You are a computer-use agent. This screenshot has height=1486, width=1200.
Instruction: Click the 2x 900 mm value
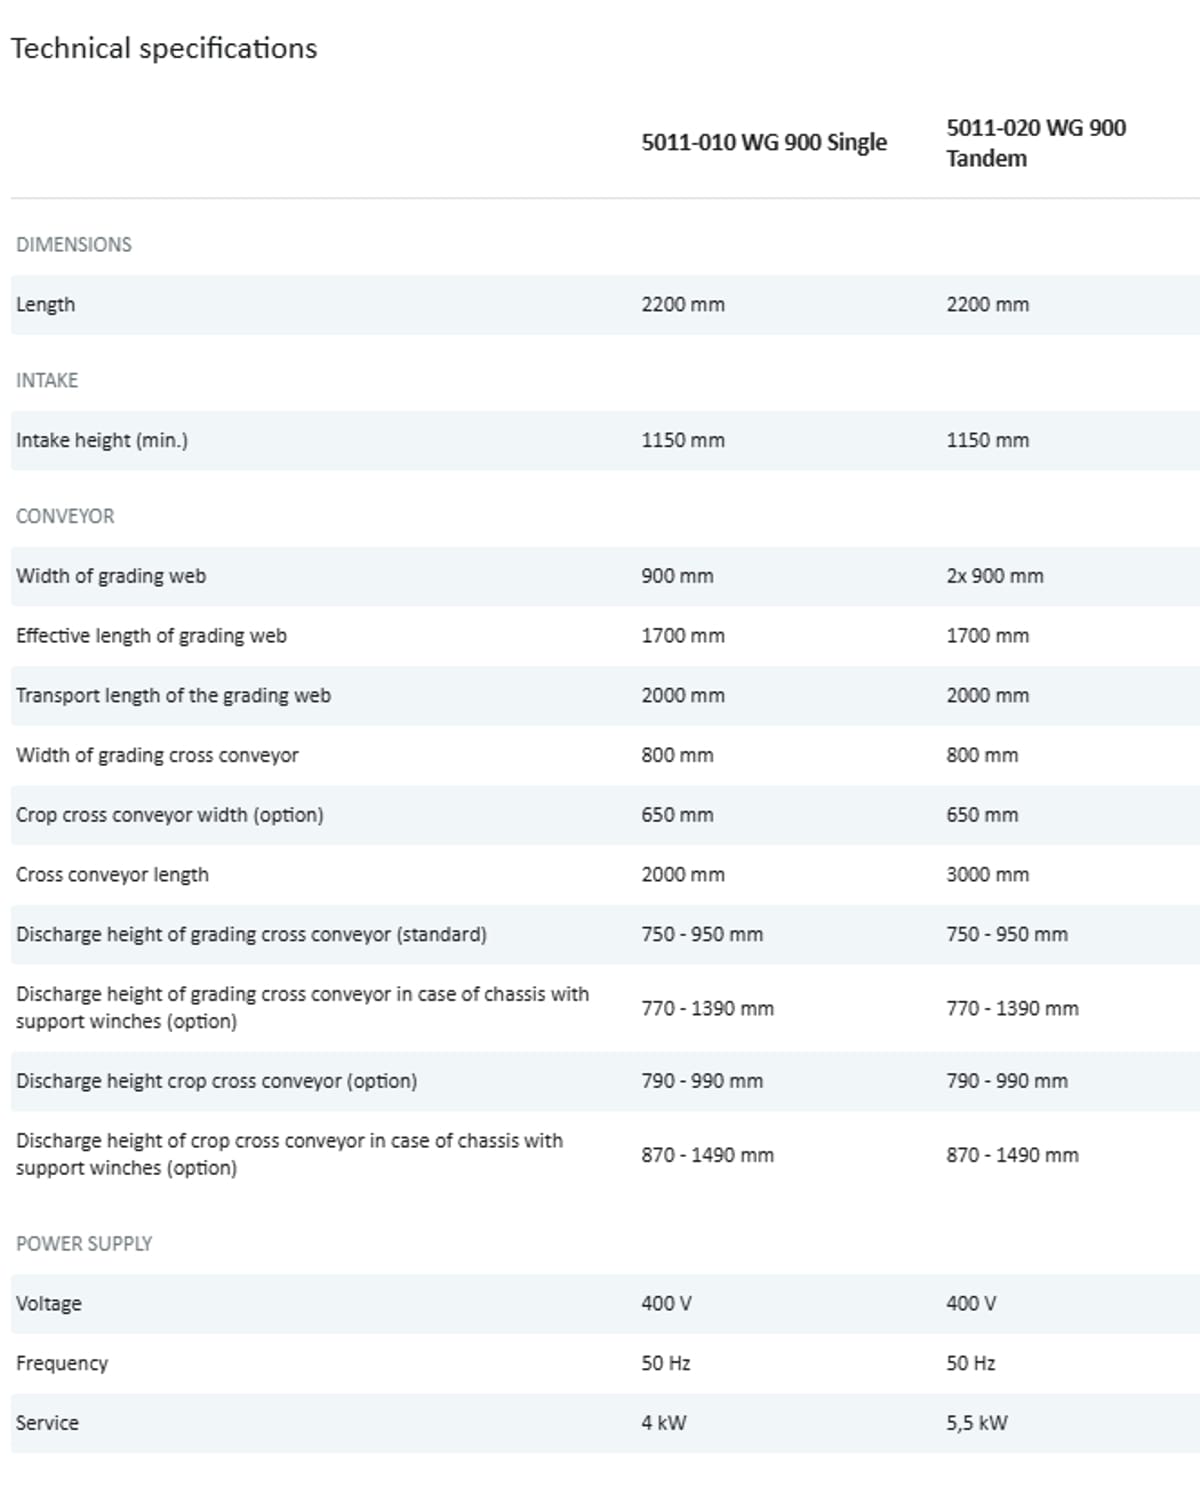tap(995, 576)
